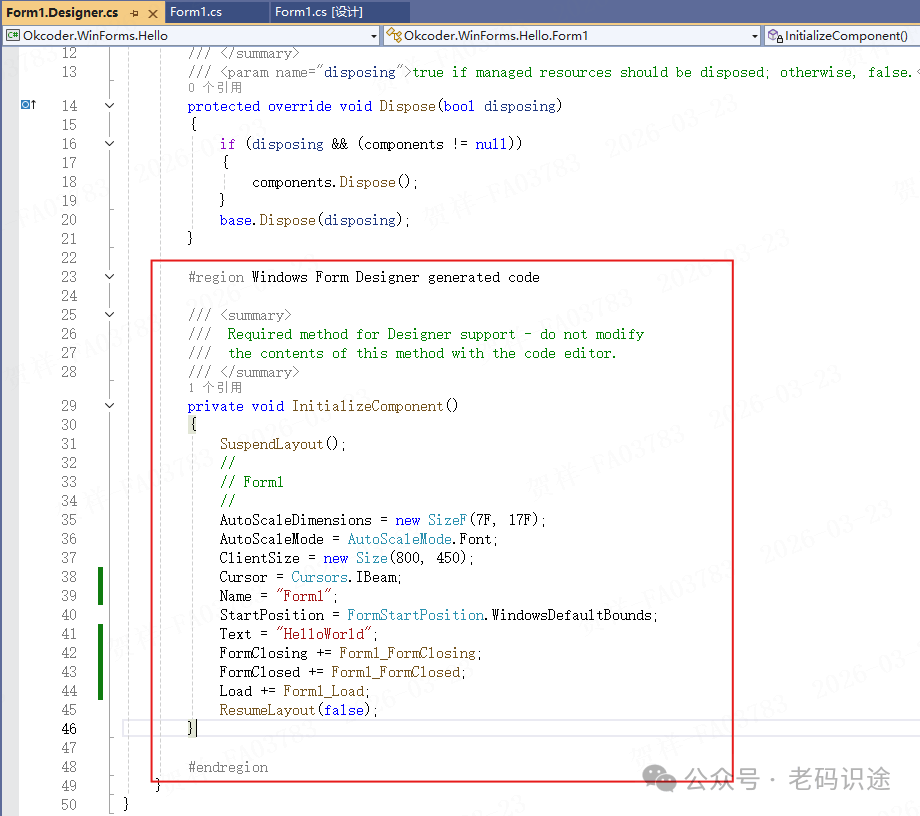Close the Form1.Designer.cs tab
The height and width of the screenshot is (816, 920).
(x=151, y=12)
